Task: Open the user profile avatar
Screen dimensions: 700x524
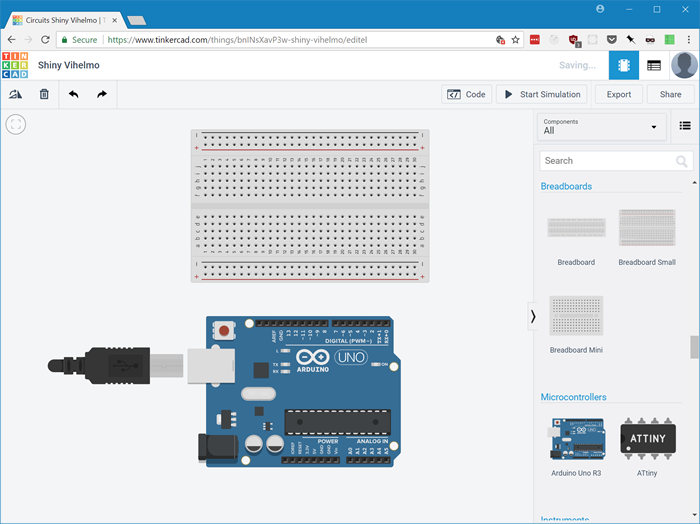Action: pos(684,65)
